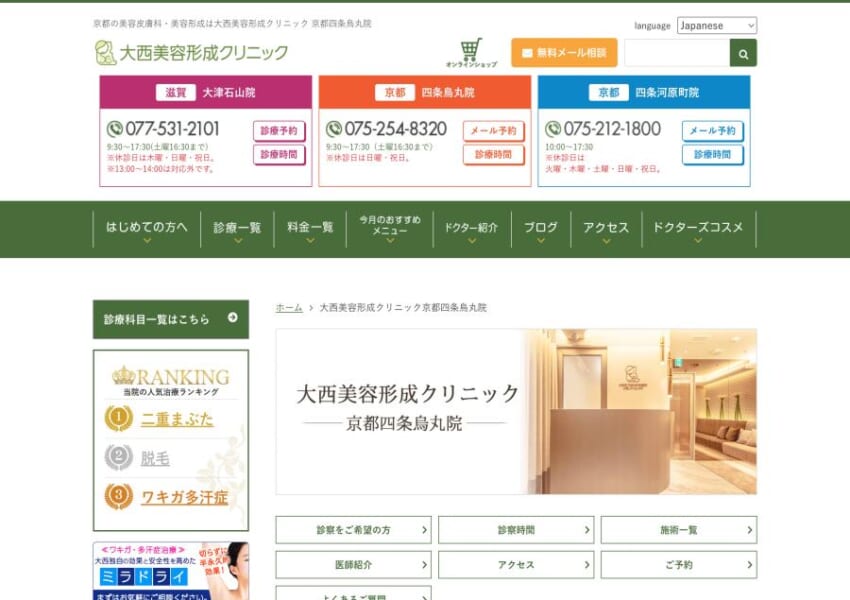
Task: Click the 075-212-1800 phone number
Action: tap(612, 129)
